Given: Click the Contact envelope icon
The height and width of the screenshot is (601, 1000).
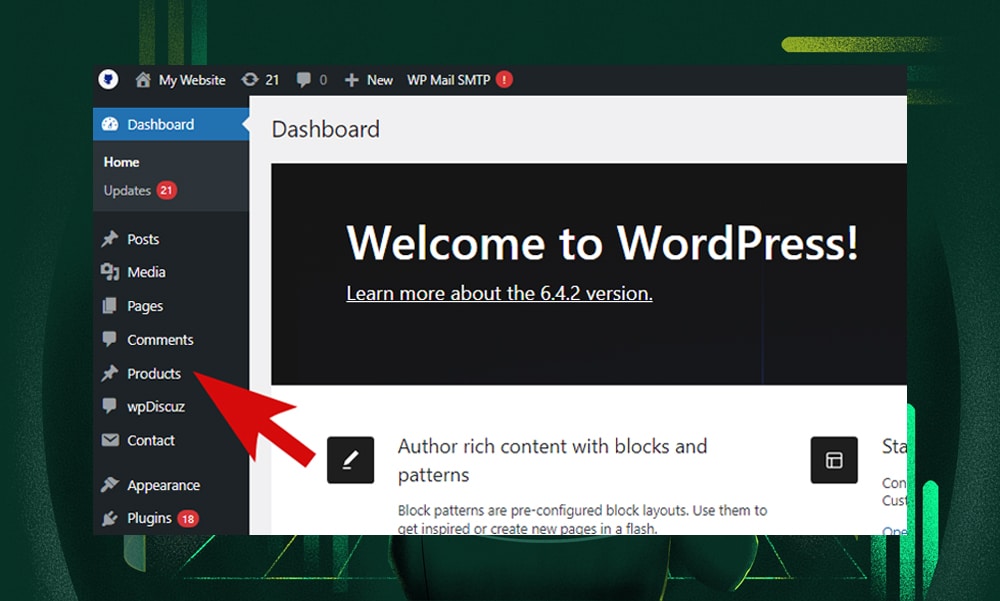Looking at the screenshot, I should point(111,440).
